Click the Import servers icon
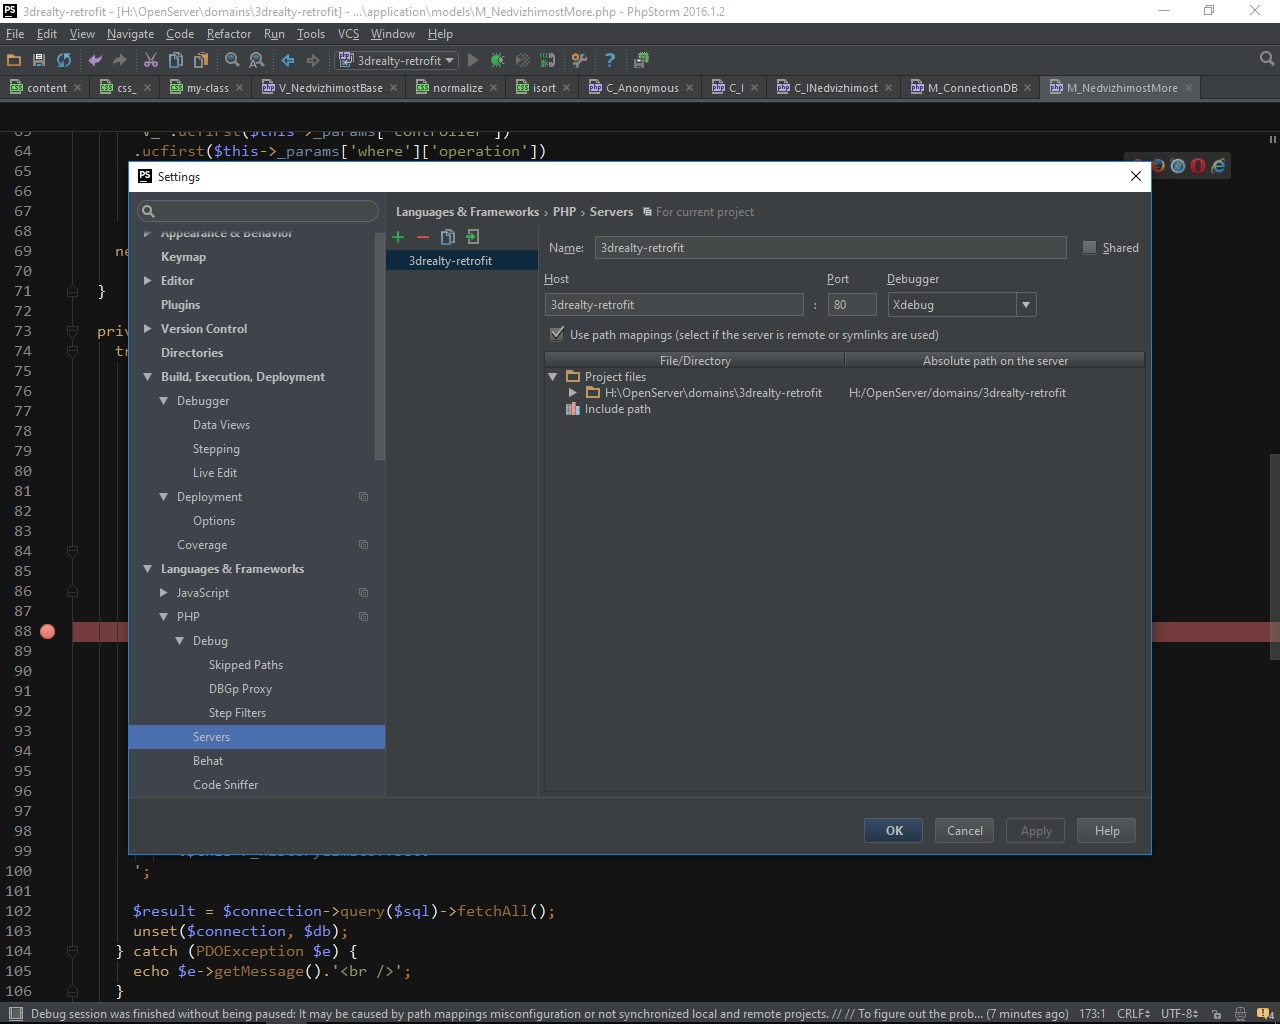1280x1024 pixels. [473, 237]
